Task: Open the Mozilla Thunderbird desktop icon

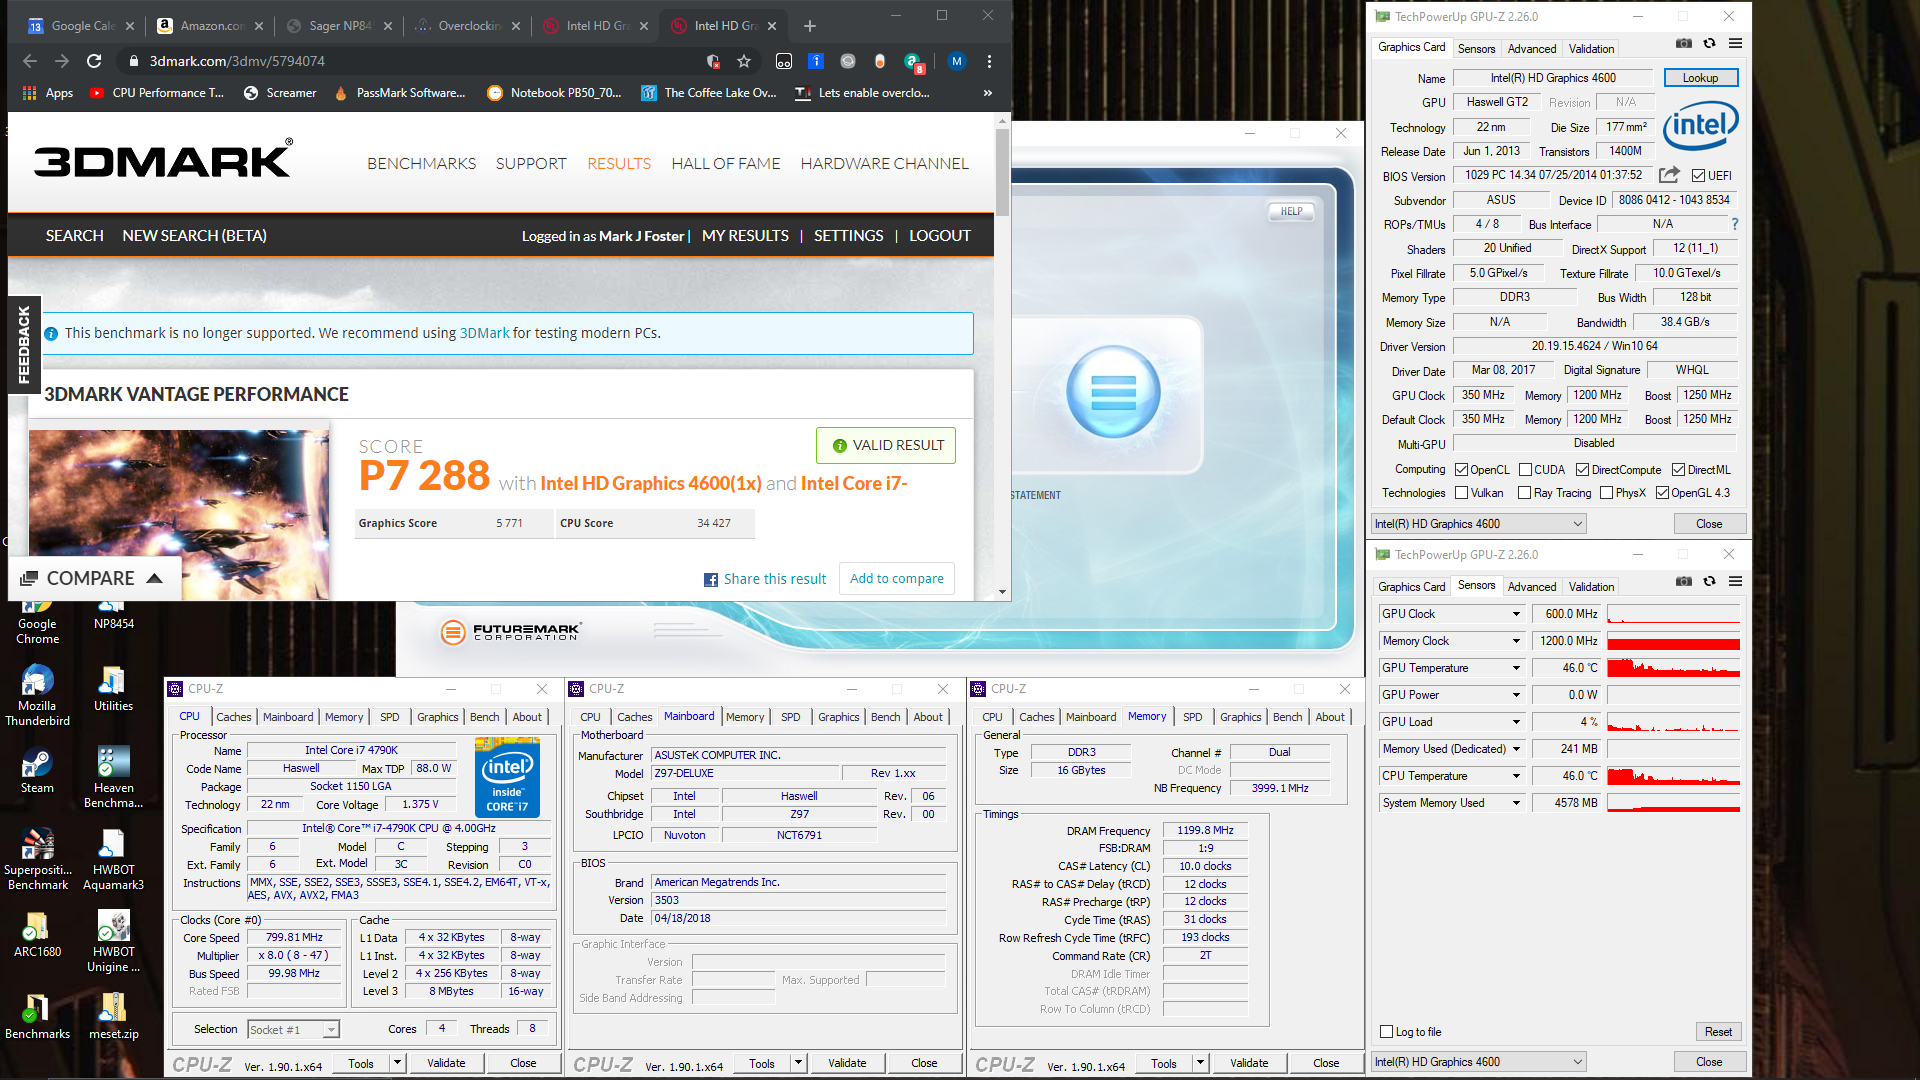Action: (x=37, y=696)
